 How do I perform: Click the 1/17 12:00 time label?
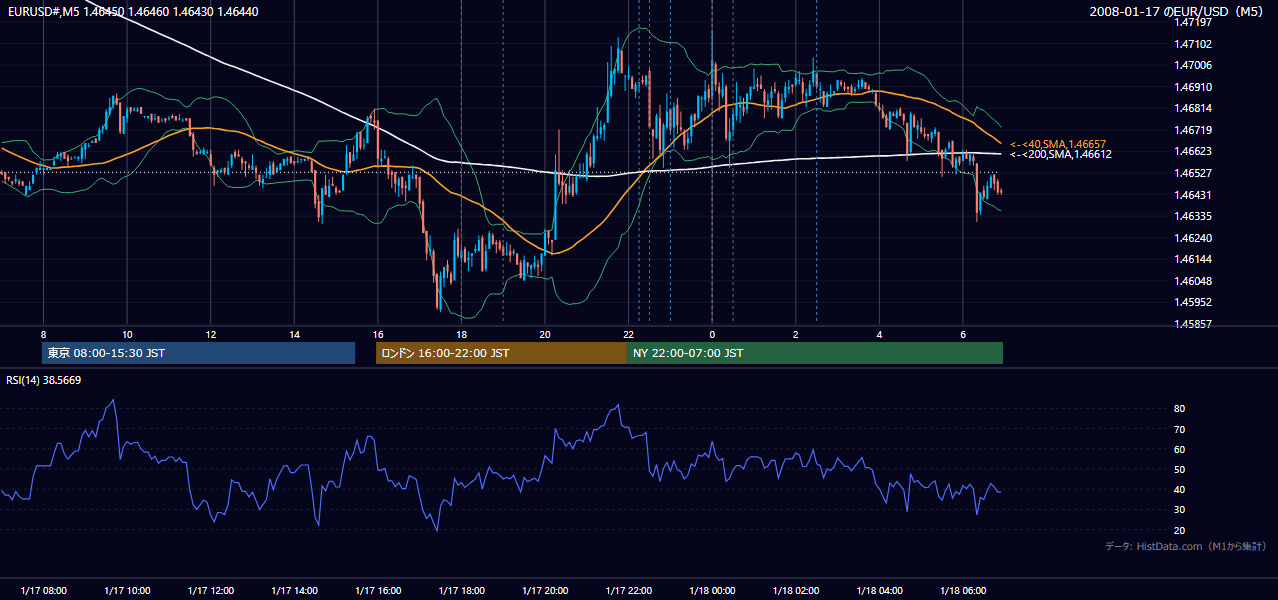coord(210,590)
